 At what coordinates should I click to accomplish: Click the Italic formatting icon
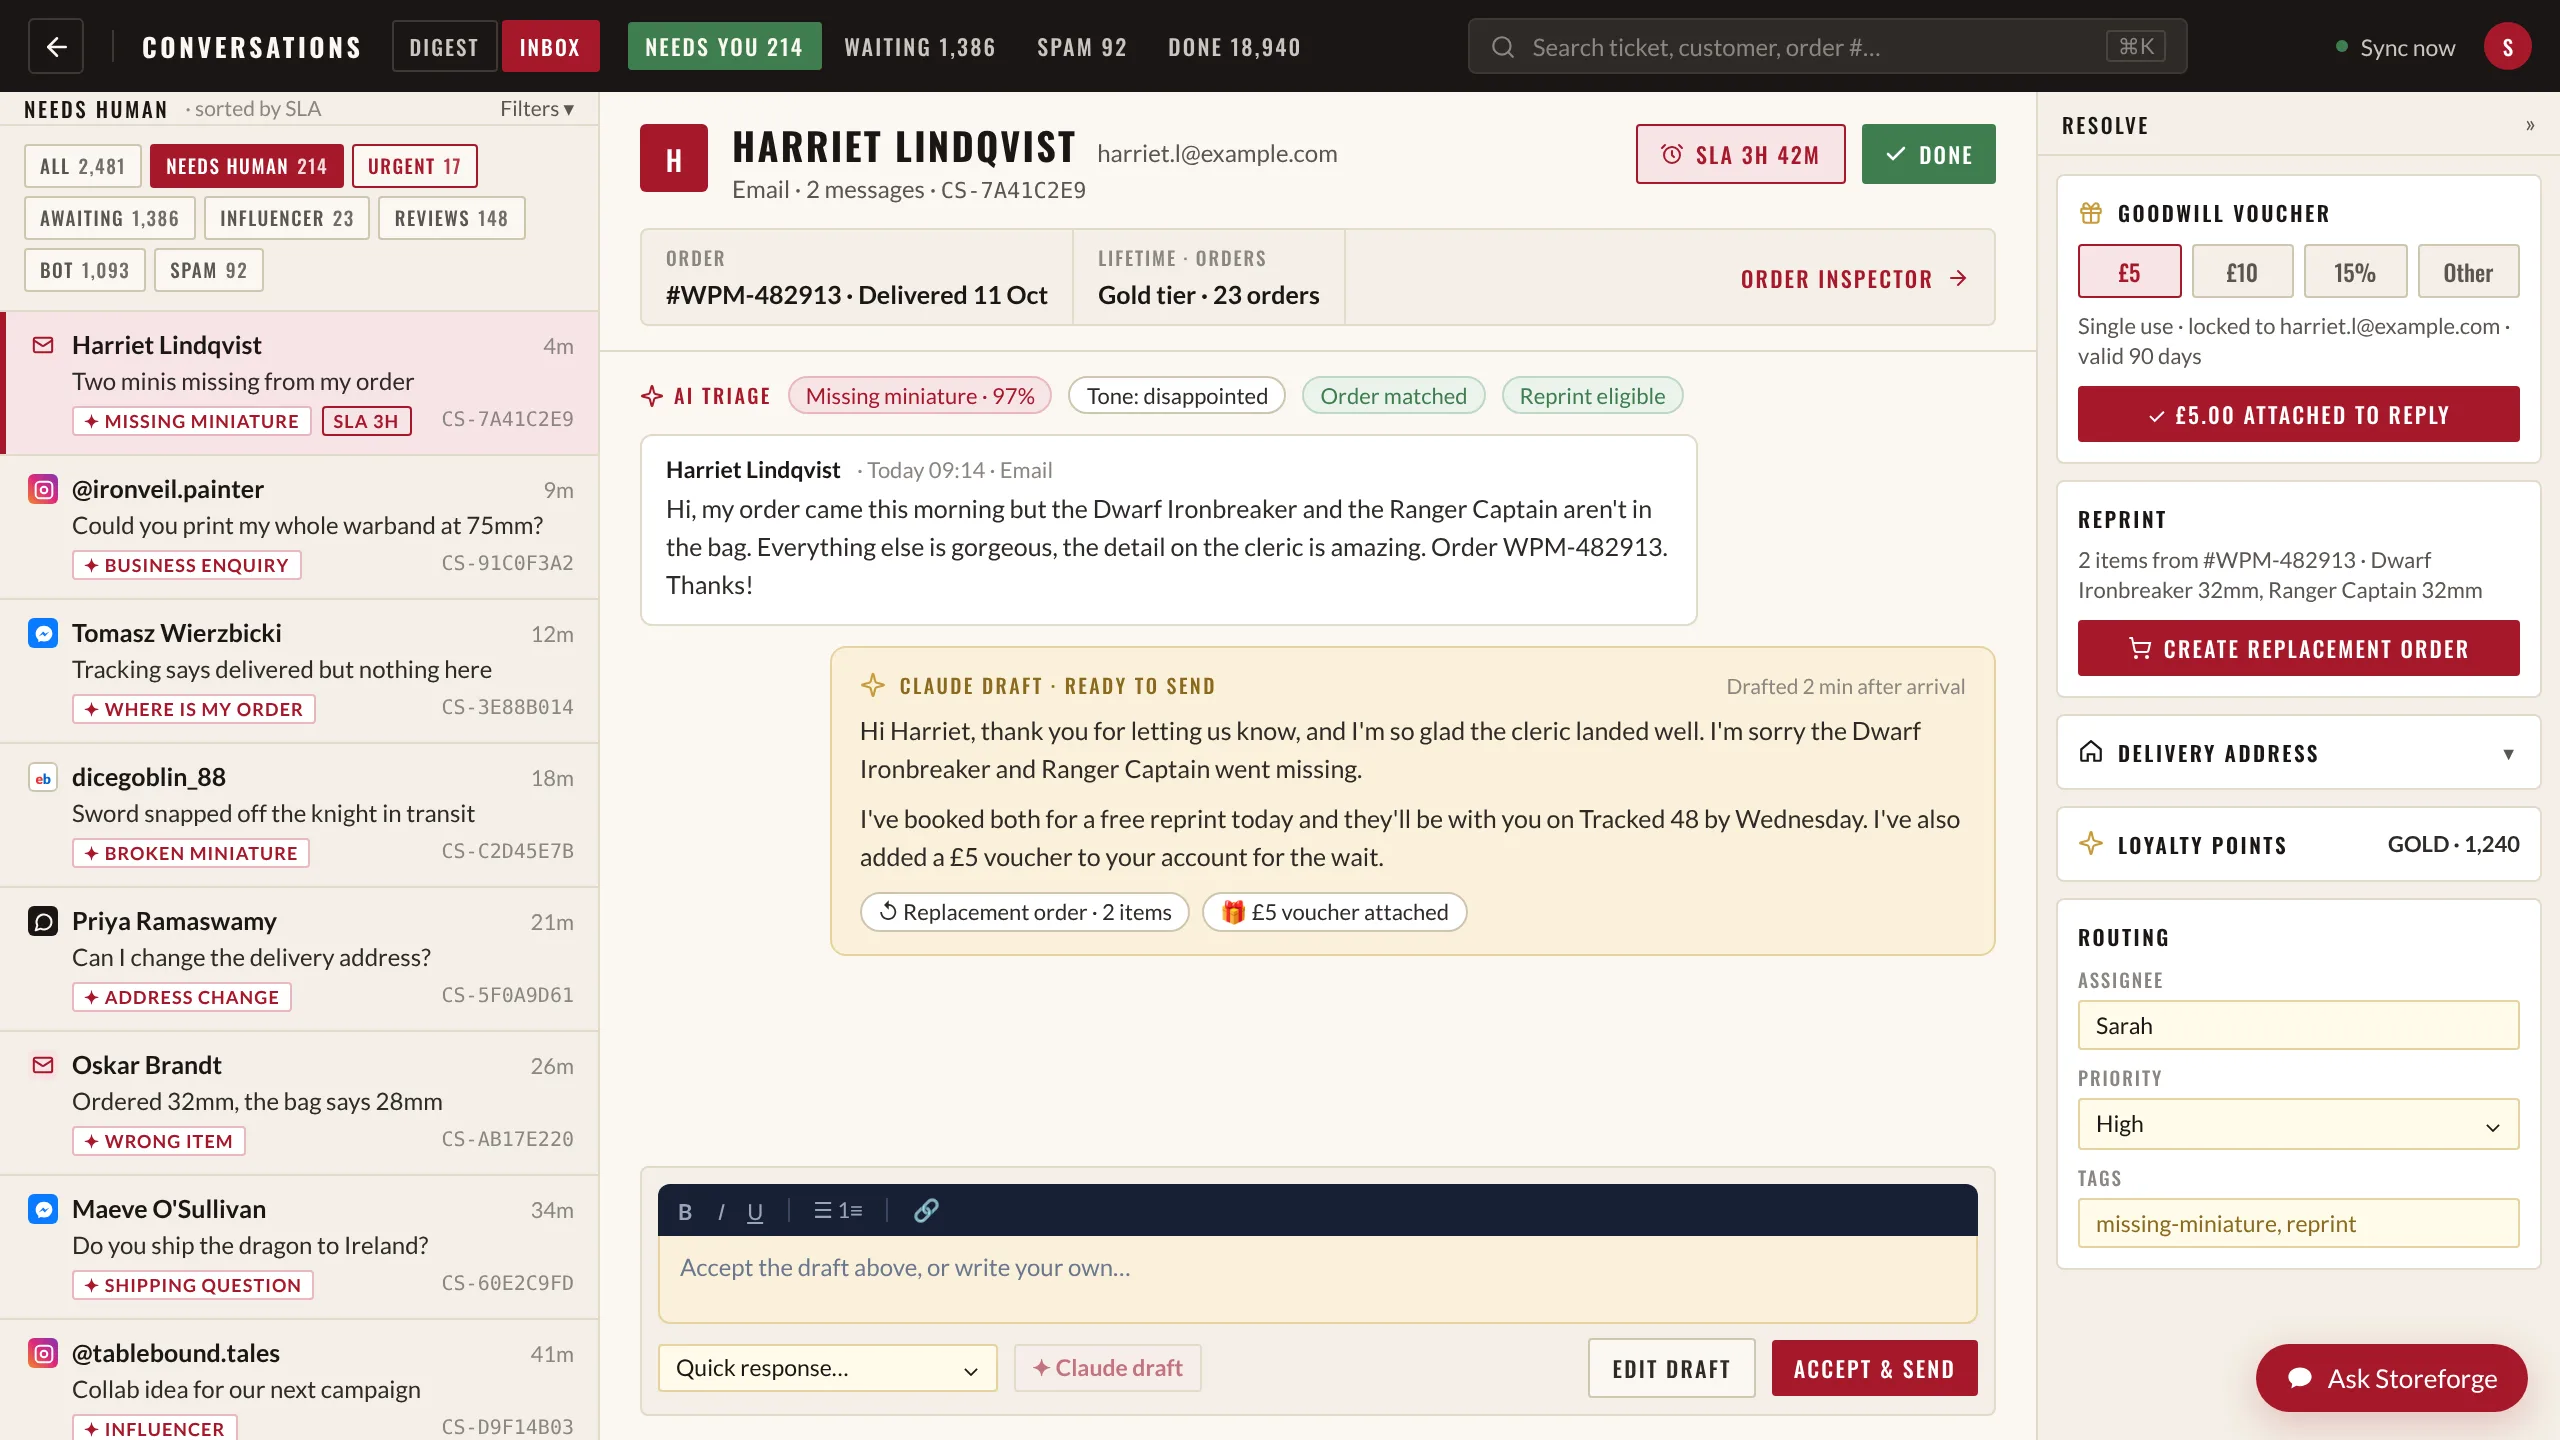tap(721, 1211)
